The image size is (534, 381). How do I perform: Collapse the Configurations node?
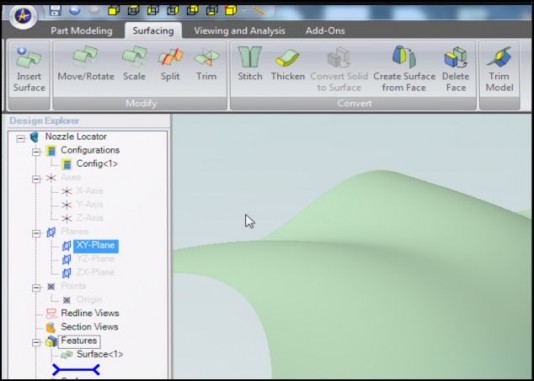(x=36, y=152)
